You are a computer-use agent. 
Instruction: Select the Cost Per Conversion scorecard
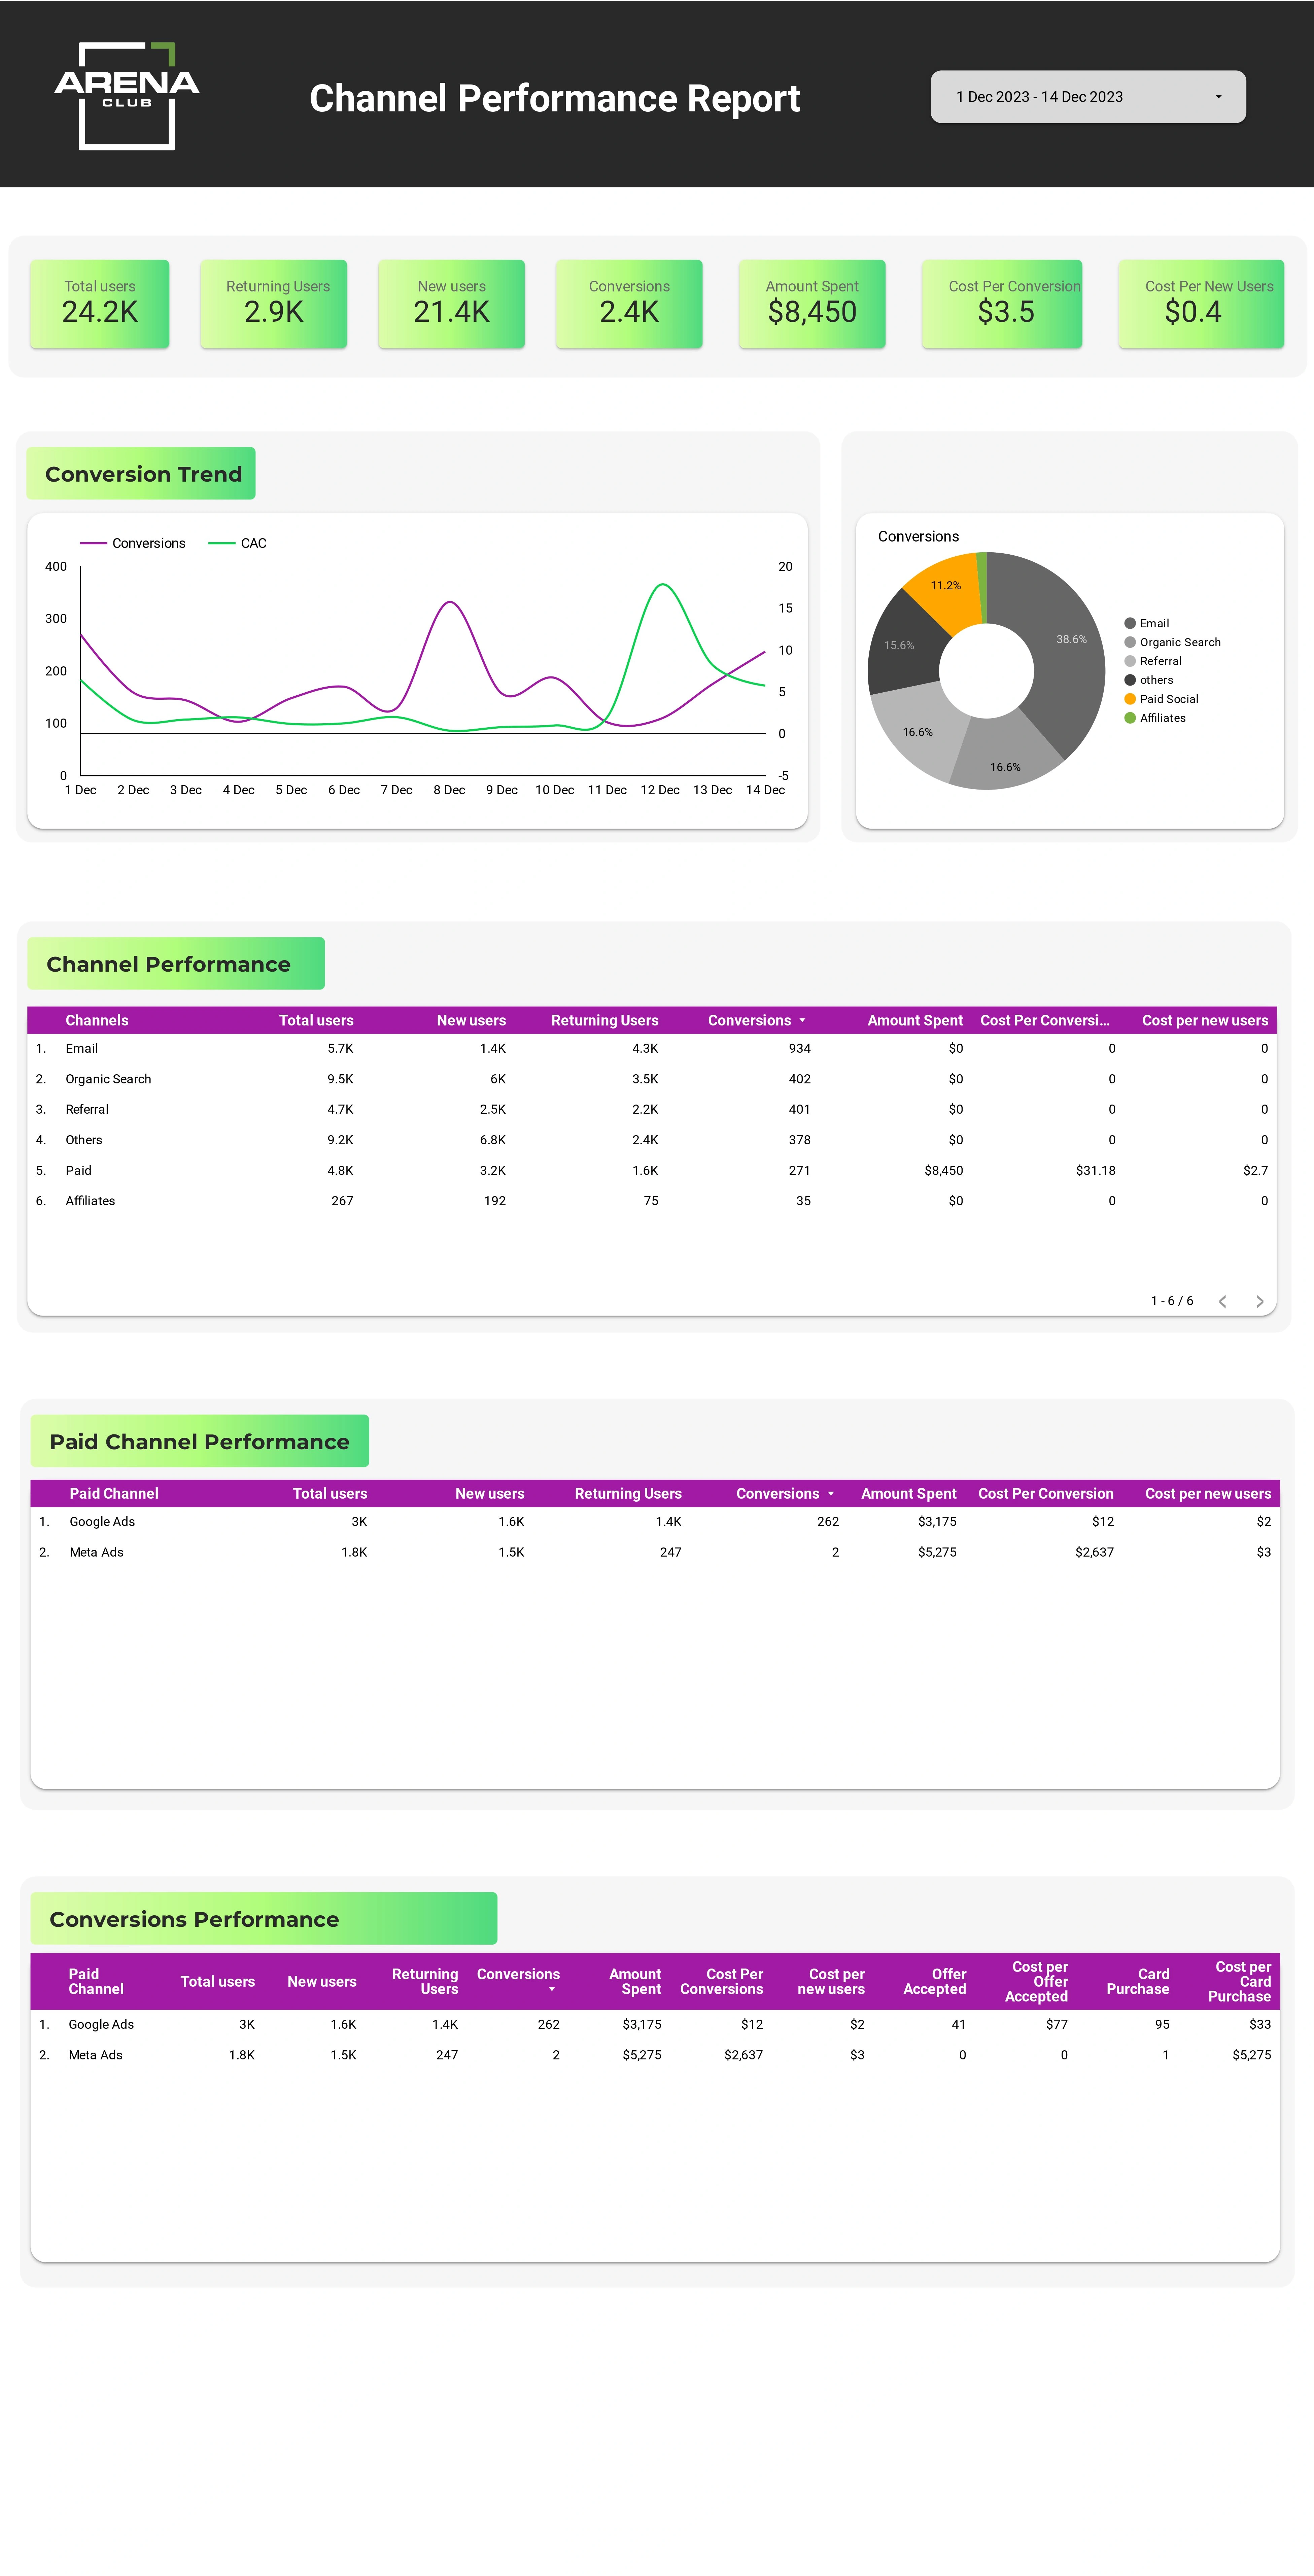1002,304
